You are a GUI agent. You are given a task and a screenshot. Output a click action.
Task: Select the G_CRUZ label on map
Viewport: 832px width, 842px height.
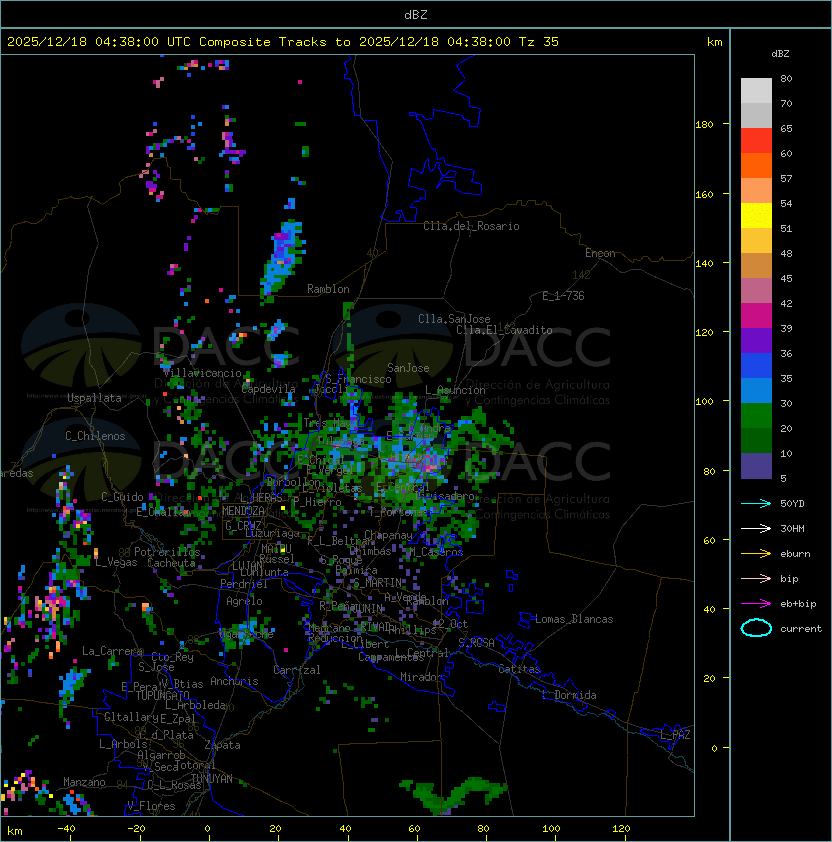(243, 526)
